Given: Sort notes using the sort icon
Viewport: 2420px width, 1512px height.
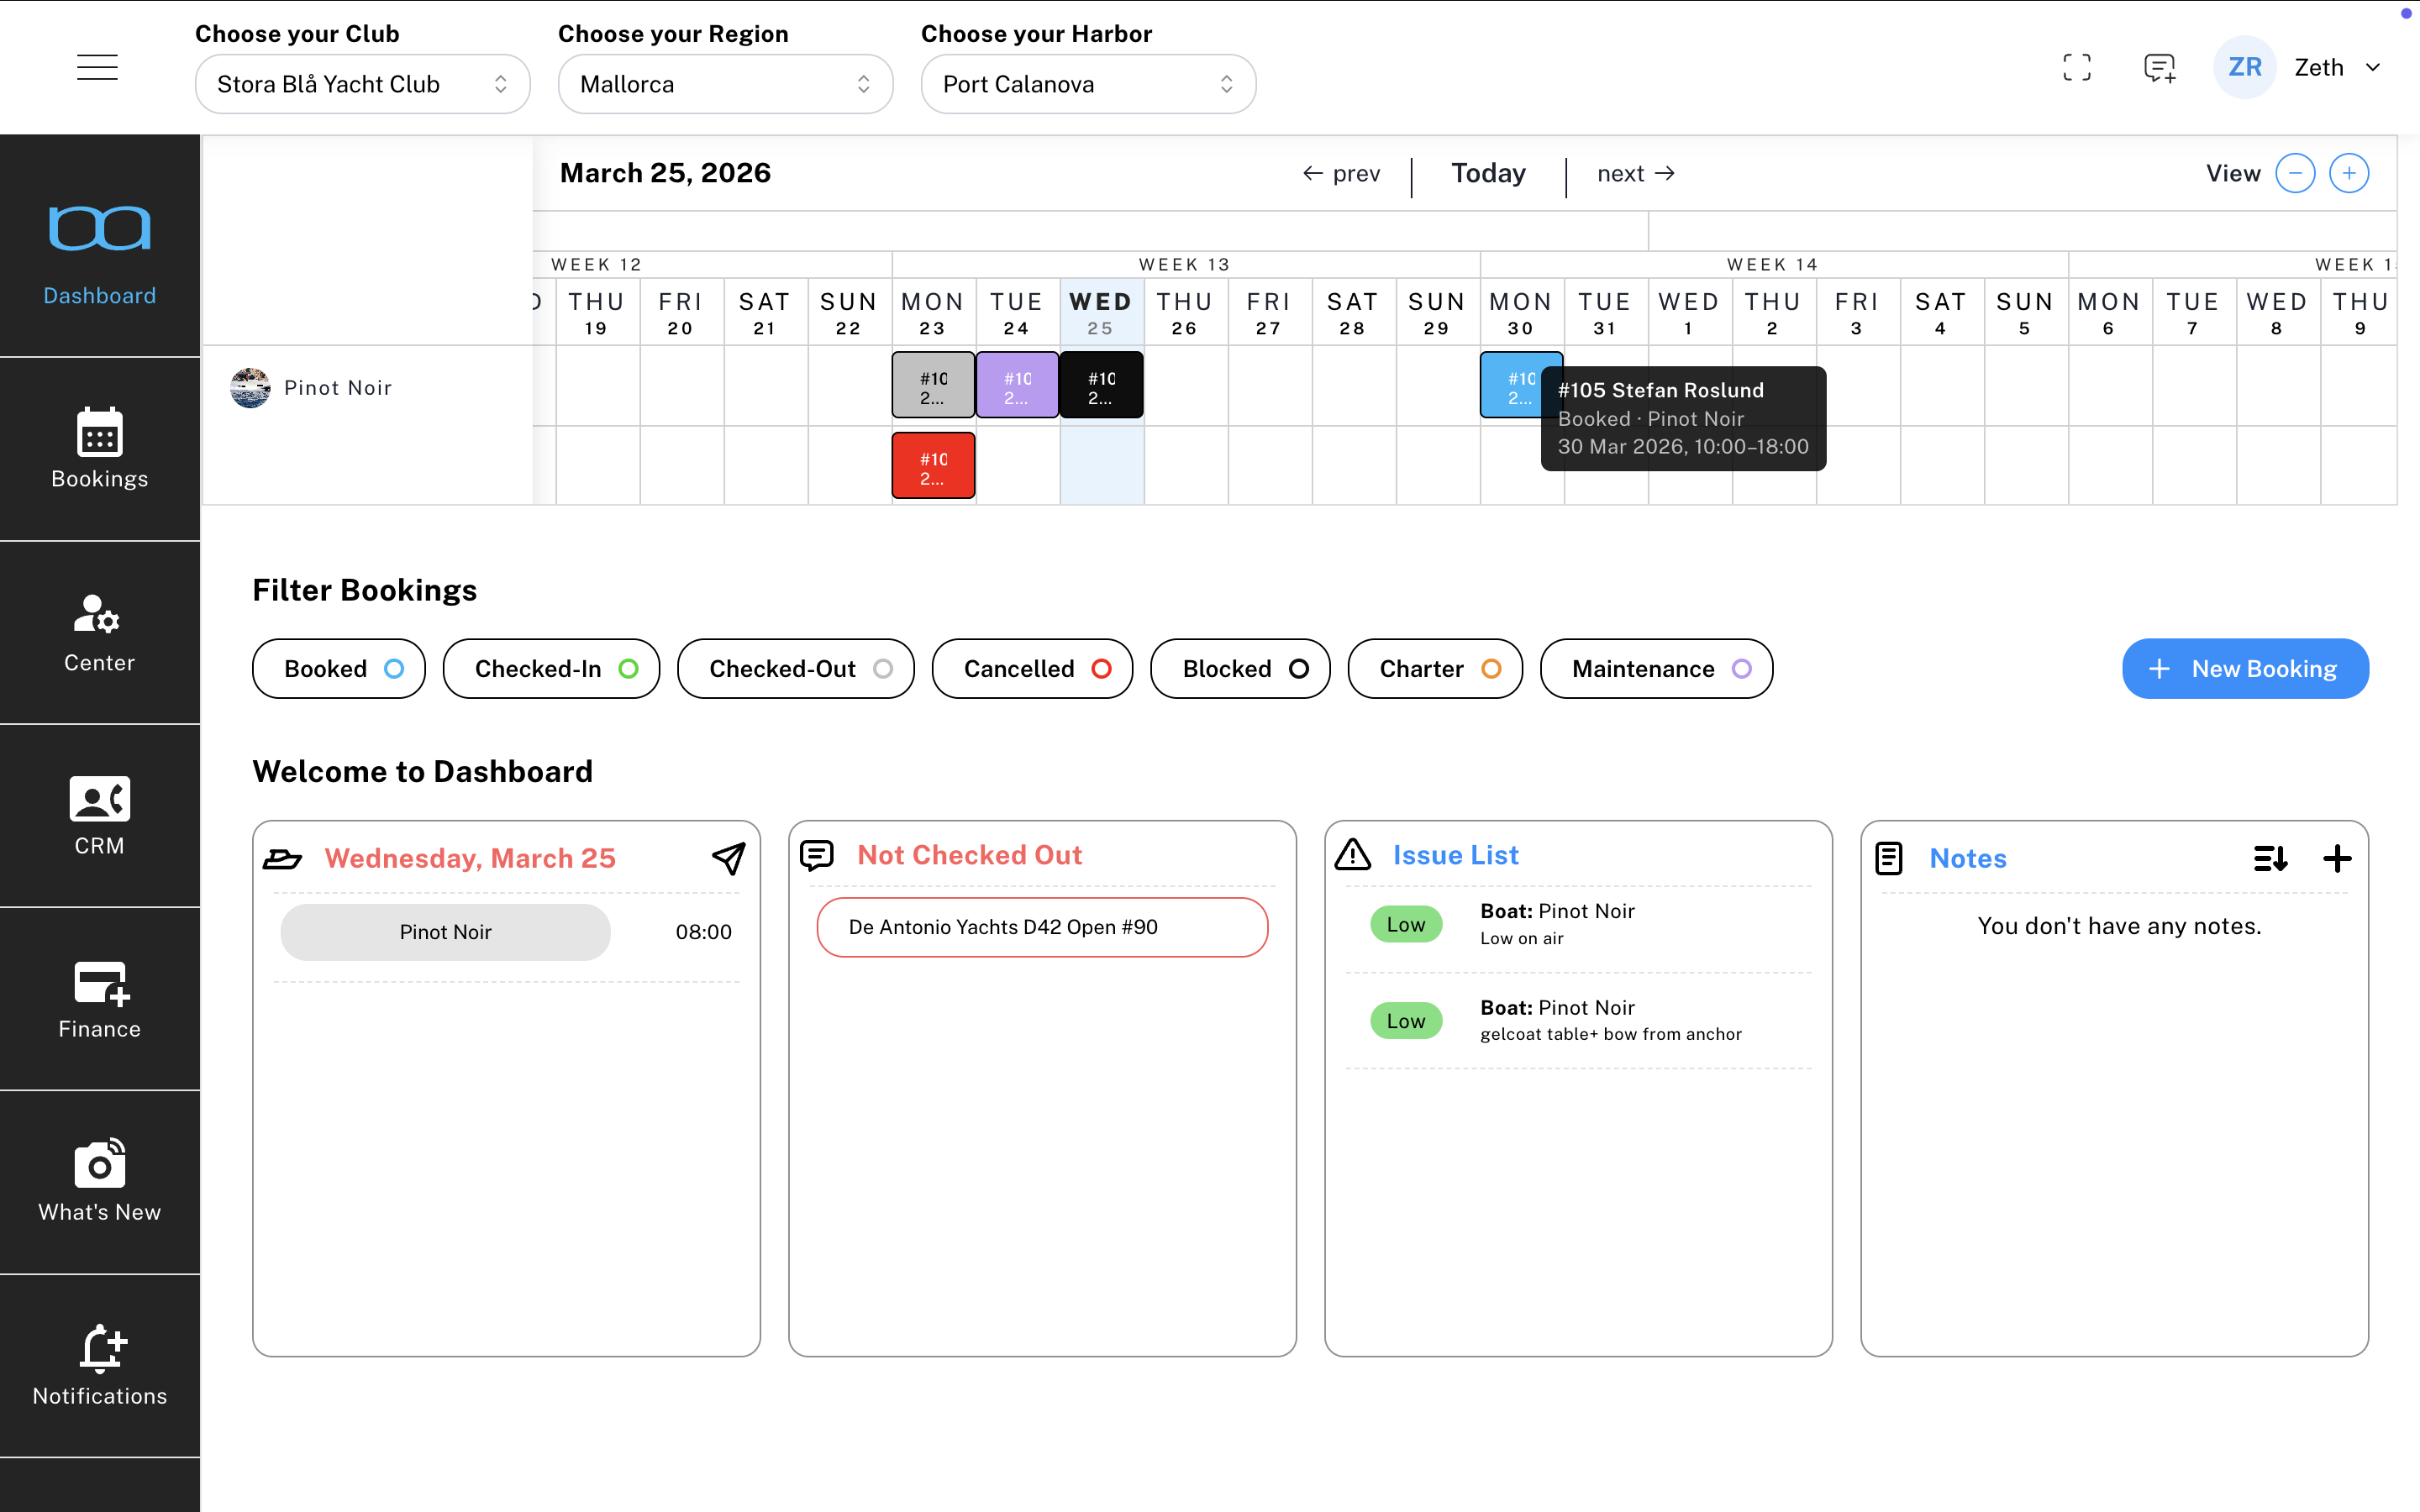Looking at the screenshot, I should [x=2270, y=858].
